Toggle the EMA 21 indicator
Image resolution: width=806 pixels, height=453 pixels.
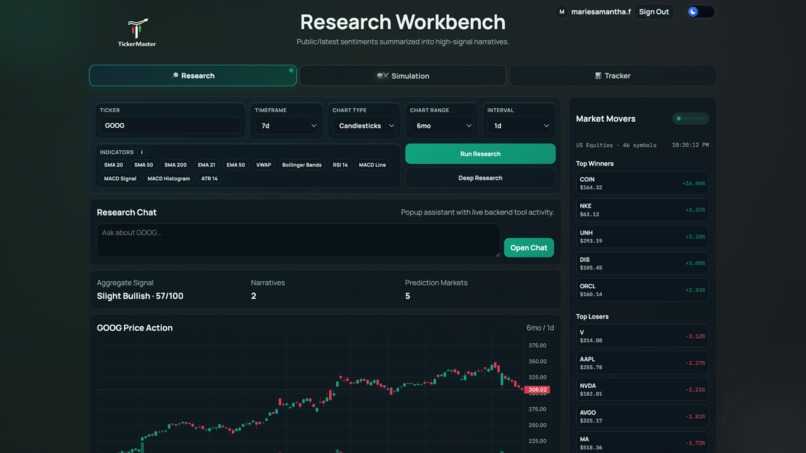206,165
